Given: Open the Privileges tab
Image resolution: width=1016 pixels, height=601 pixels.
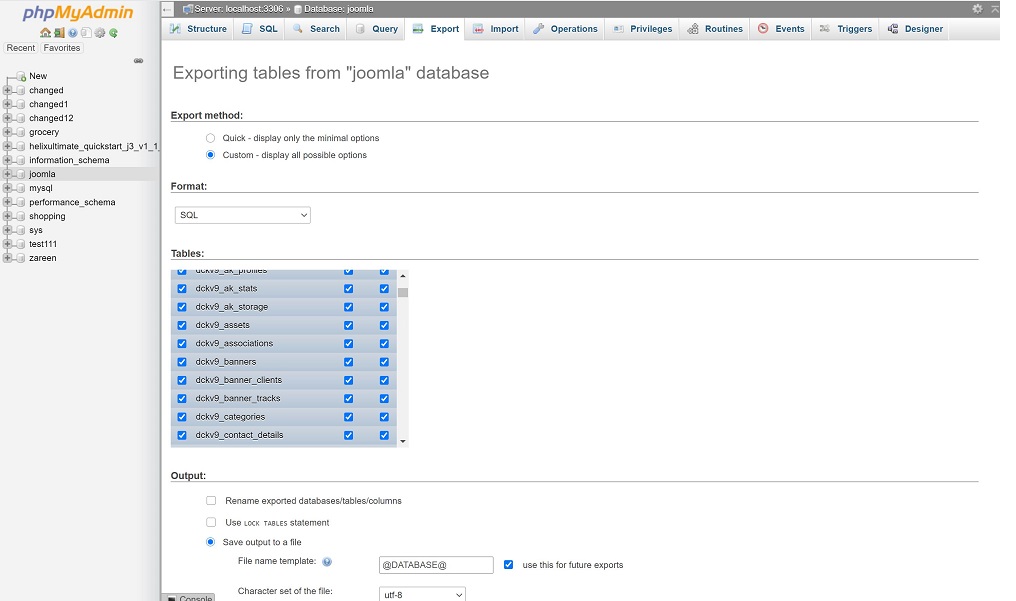Looking at the screenshot, I should coord(643,29).
